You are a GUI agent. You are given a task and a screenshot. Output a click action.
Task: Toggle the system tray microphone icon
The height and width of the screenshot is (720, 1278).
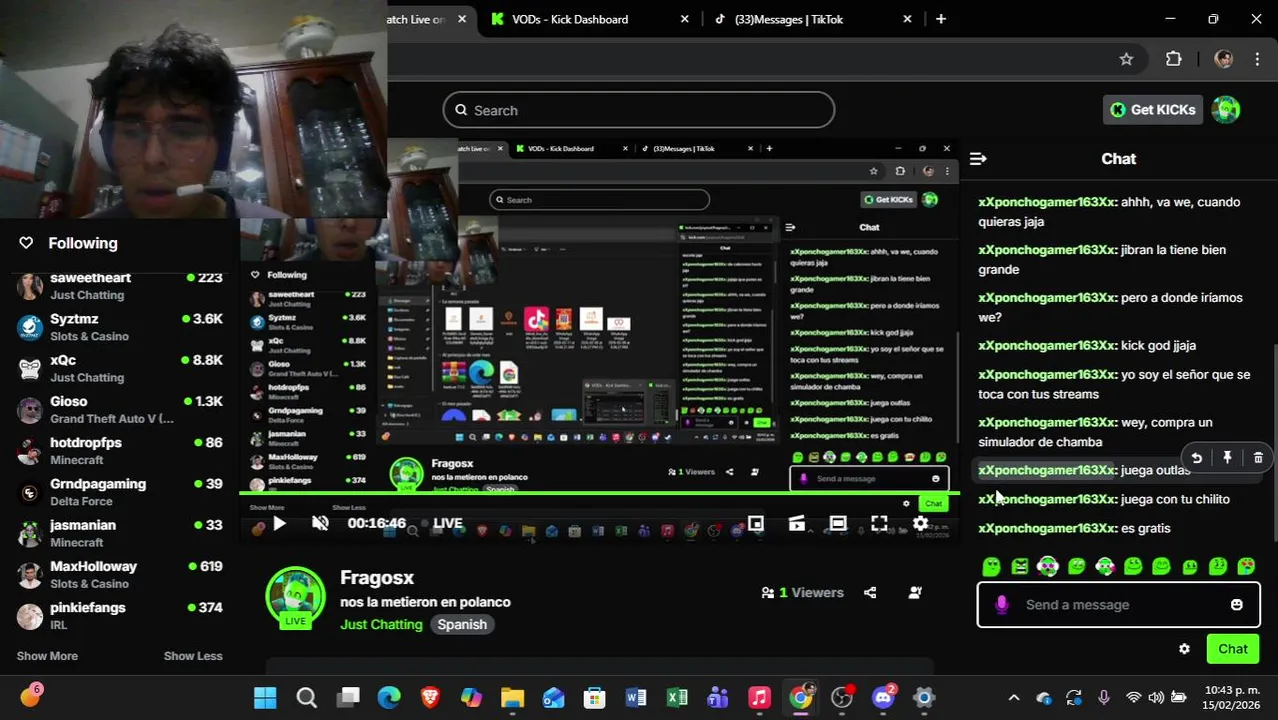pyautogui.click(x=1104, y=697)
